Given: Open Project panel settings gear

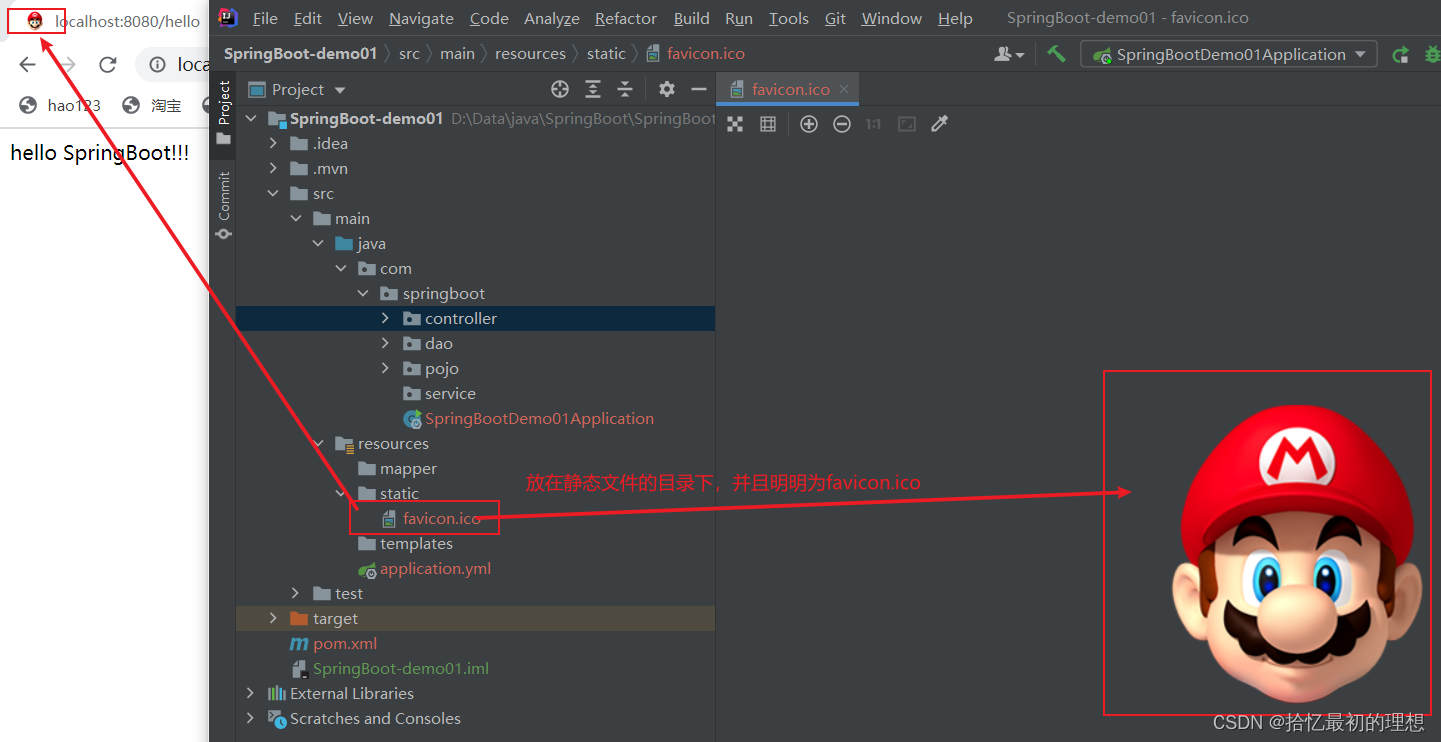Looking at the screenshot, I should pos(667,90).
